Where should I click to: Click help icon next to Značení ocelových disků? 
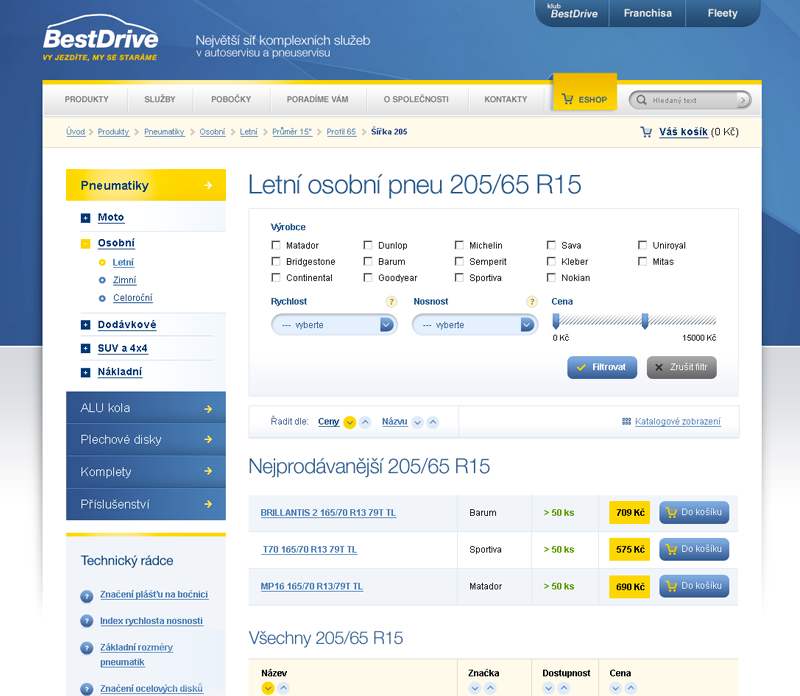tap(87, 689)
